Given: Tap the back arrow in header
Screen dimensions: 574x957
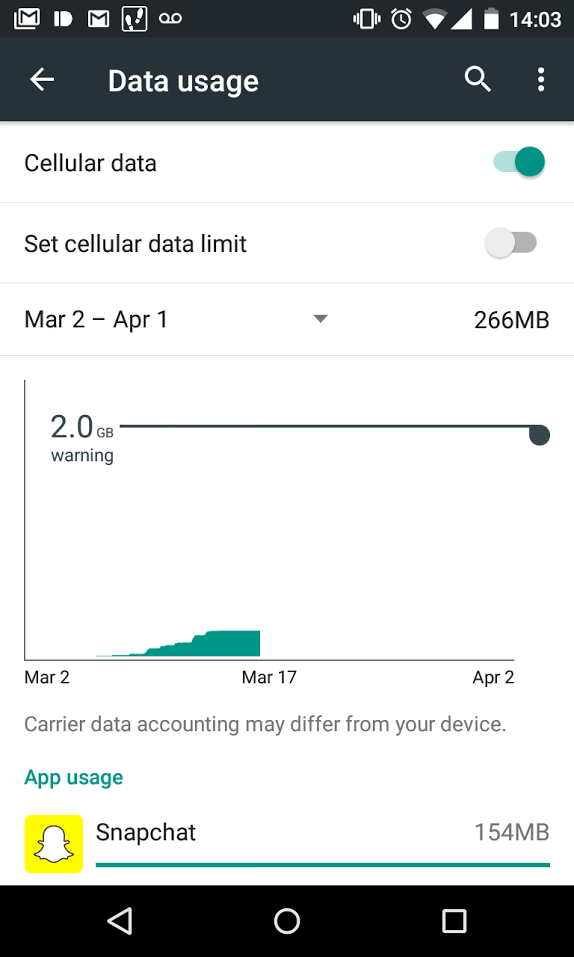Looking at the screenshot, I should (42, 80).
